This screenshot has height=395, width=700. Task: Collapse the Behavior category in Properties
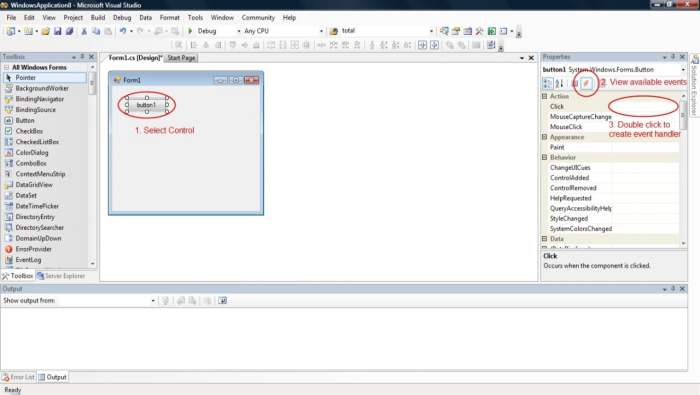click(x=544, y=157)
